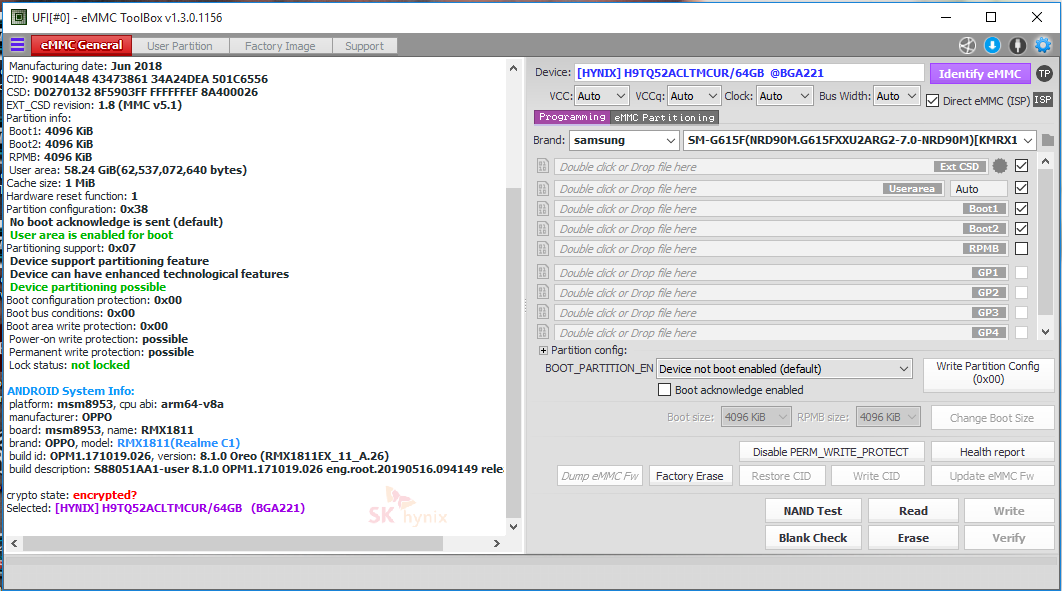Click the blue download arrow icon
The image size is (1062, 591).
pos(992,45)
